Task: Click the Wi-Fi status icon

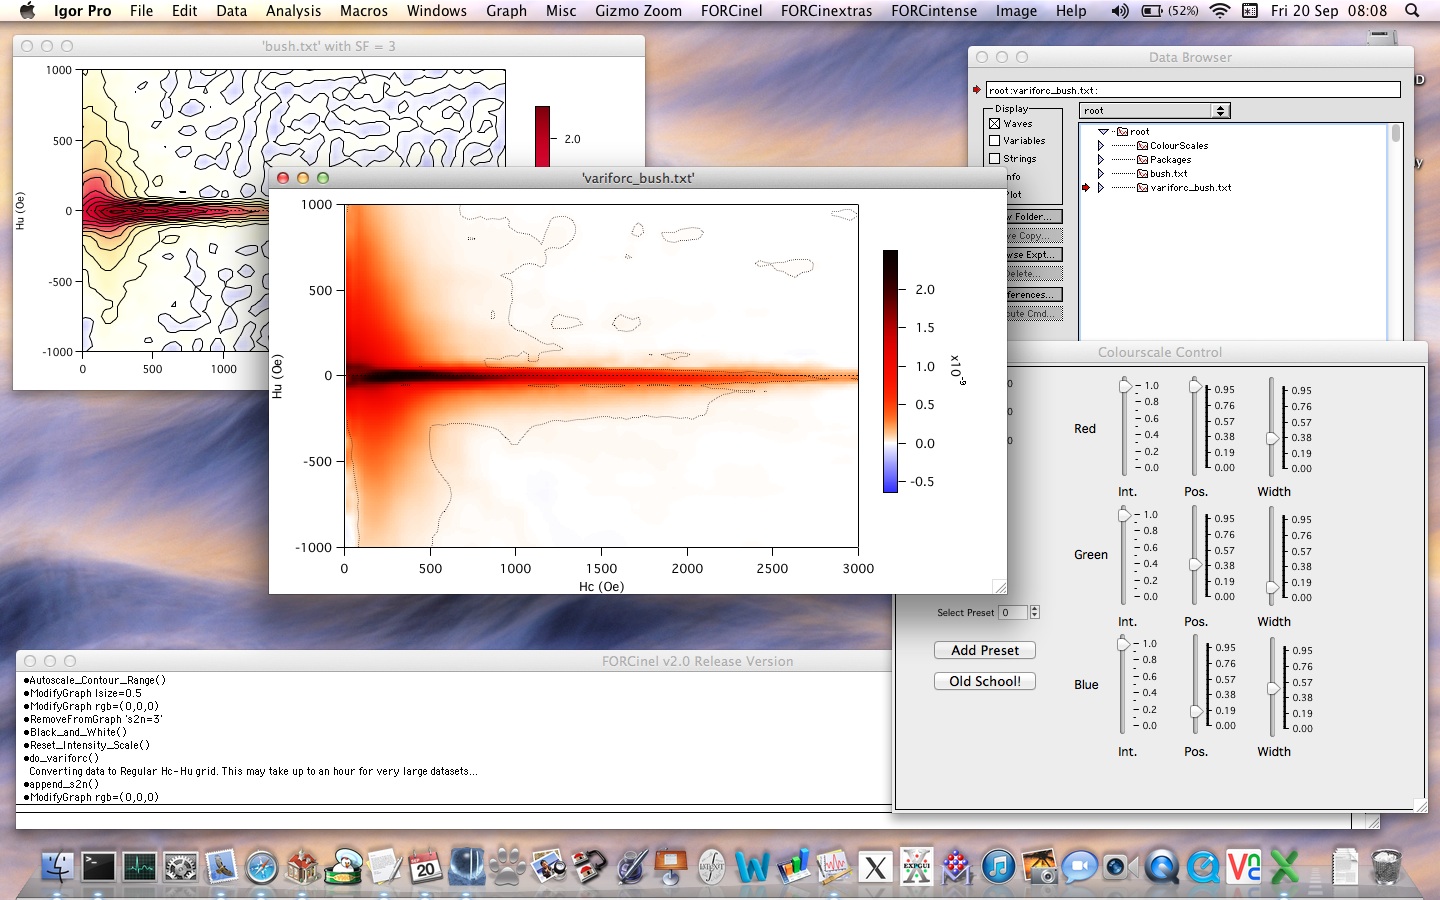Action: point(1219,11)
